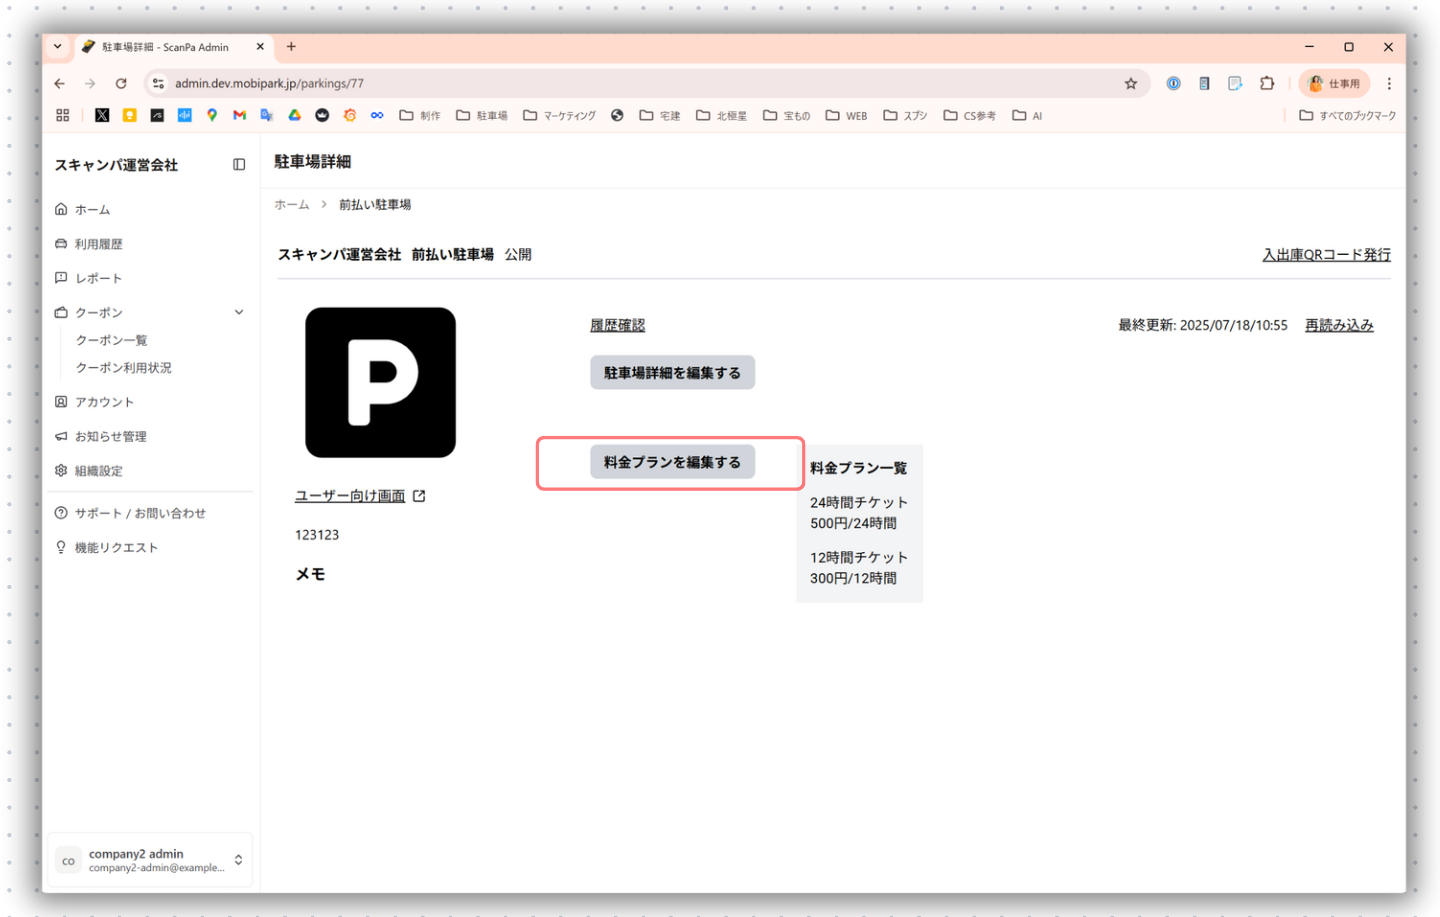This screenshot has width=1440, height=917.
Task: Click the parking P logo image
Action: [x=380, y=382]
